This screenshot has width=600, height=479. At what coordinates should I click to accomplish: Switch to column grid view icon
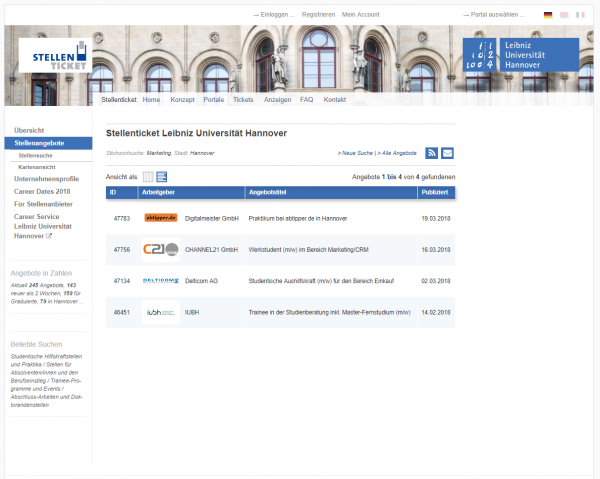point(148,177)
